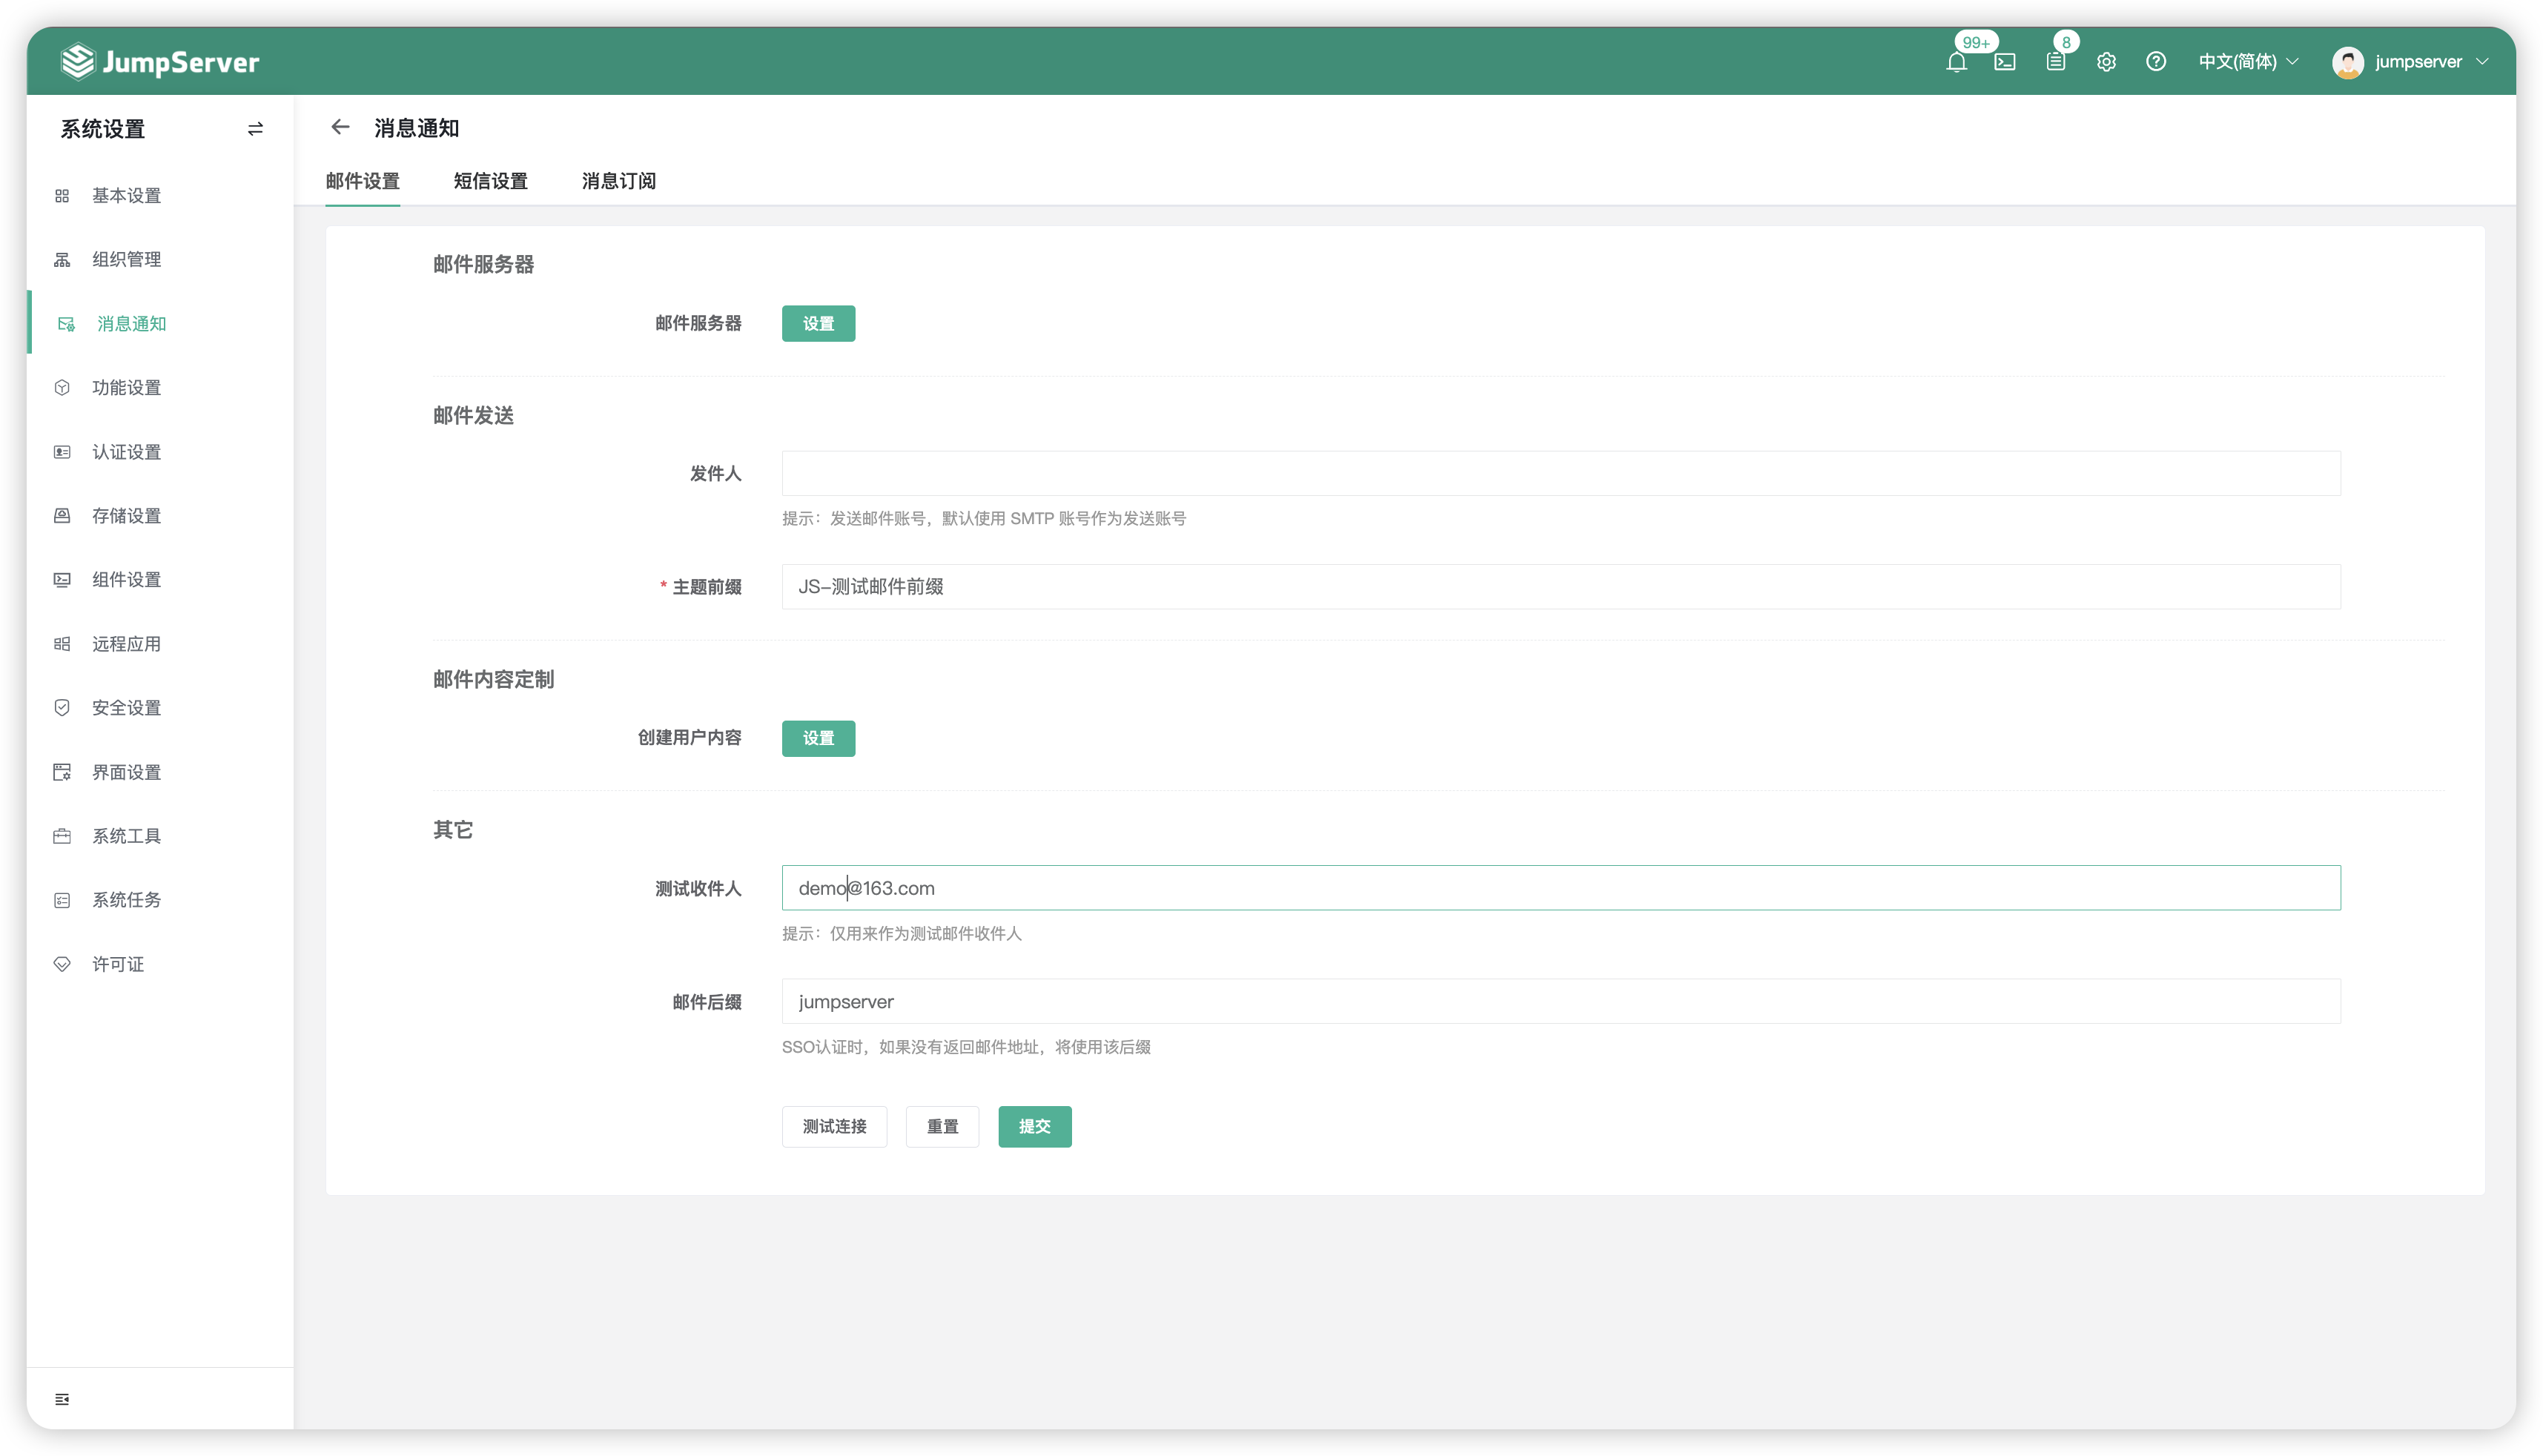
Task: Click the user avatar picture
Action: [x=2347, y=62]
